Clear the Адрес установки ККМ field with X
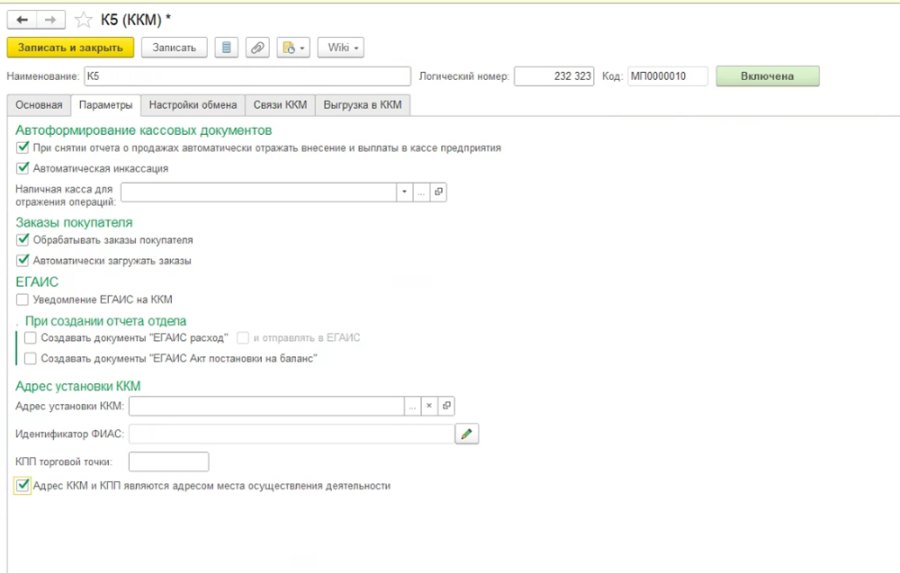This screenshot has height=573, width=900. pyautogui.click(x=429, y=406)
